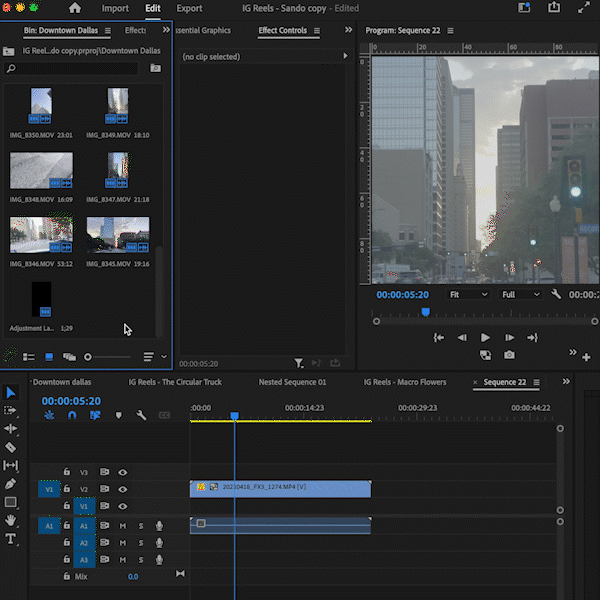Viewport: 600px width, 600px height.
Task: Open the Fit zoom level dropdown
Action: click(x=468, y=295)
